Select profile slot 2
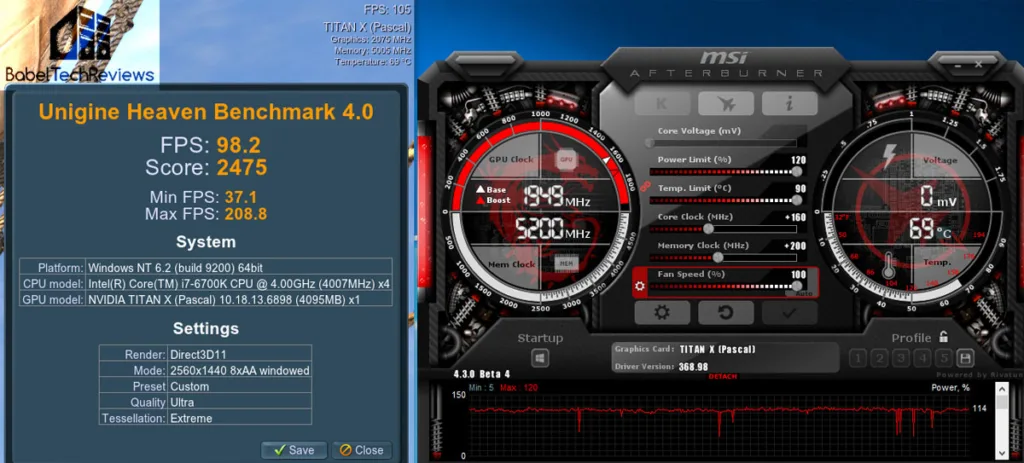 [880, 358]
